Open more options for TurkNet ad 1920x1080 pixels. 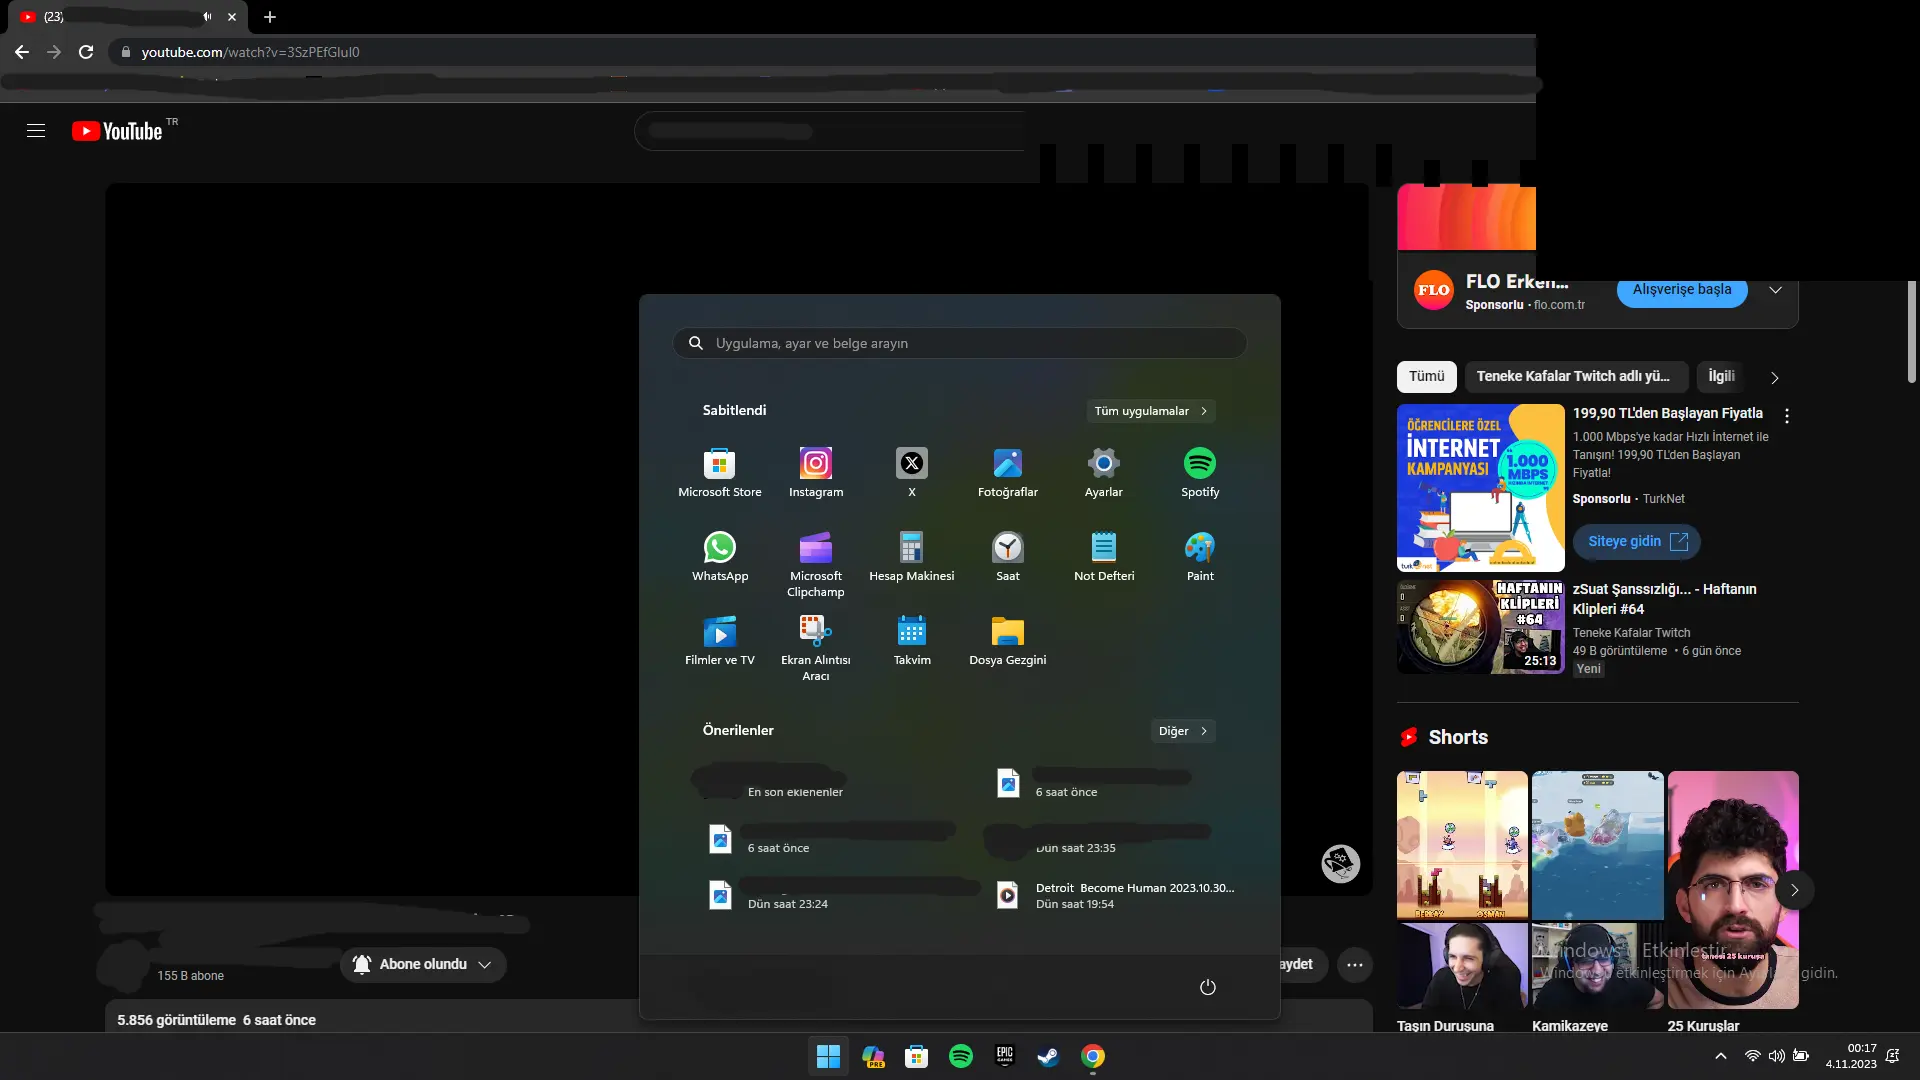click(x=1786, y=416)
